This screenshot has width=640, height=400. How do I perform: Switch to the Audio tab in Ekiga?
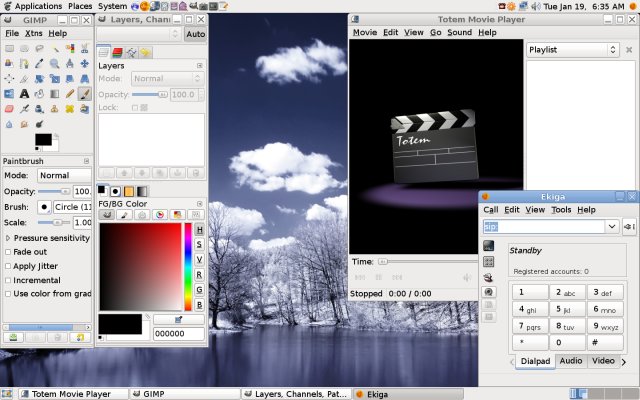(570, 361)
